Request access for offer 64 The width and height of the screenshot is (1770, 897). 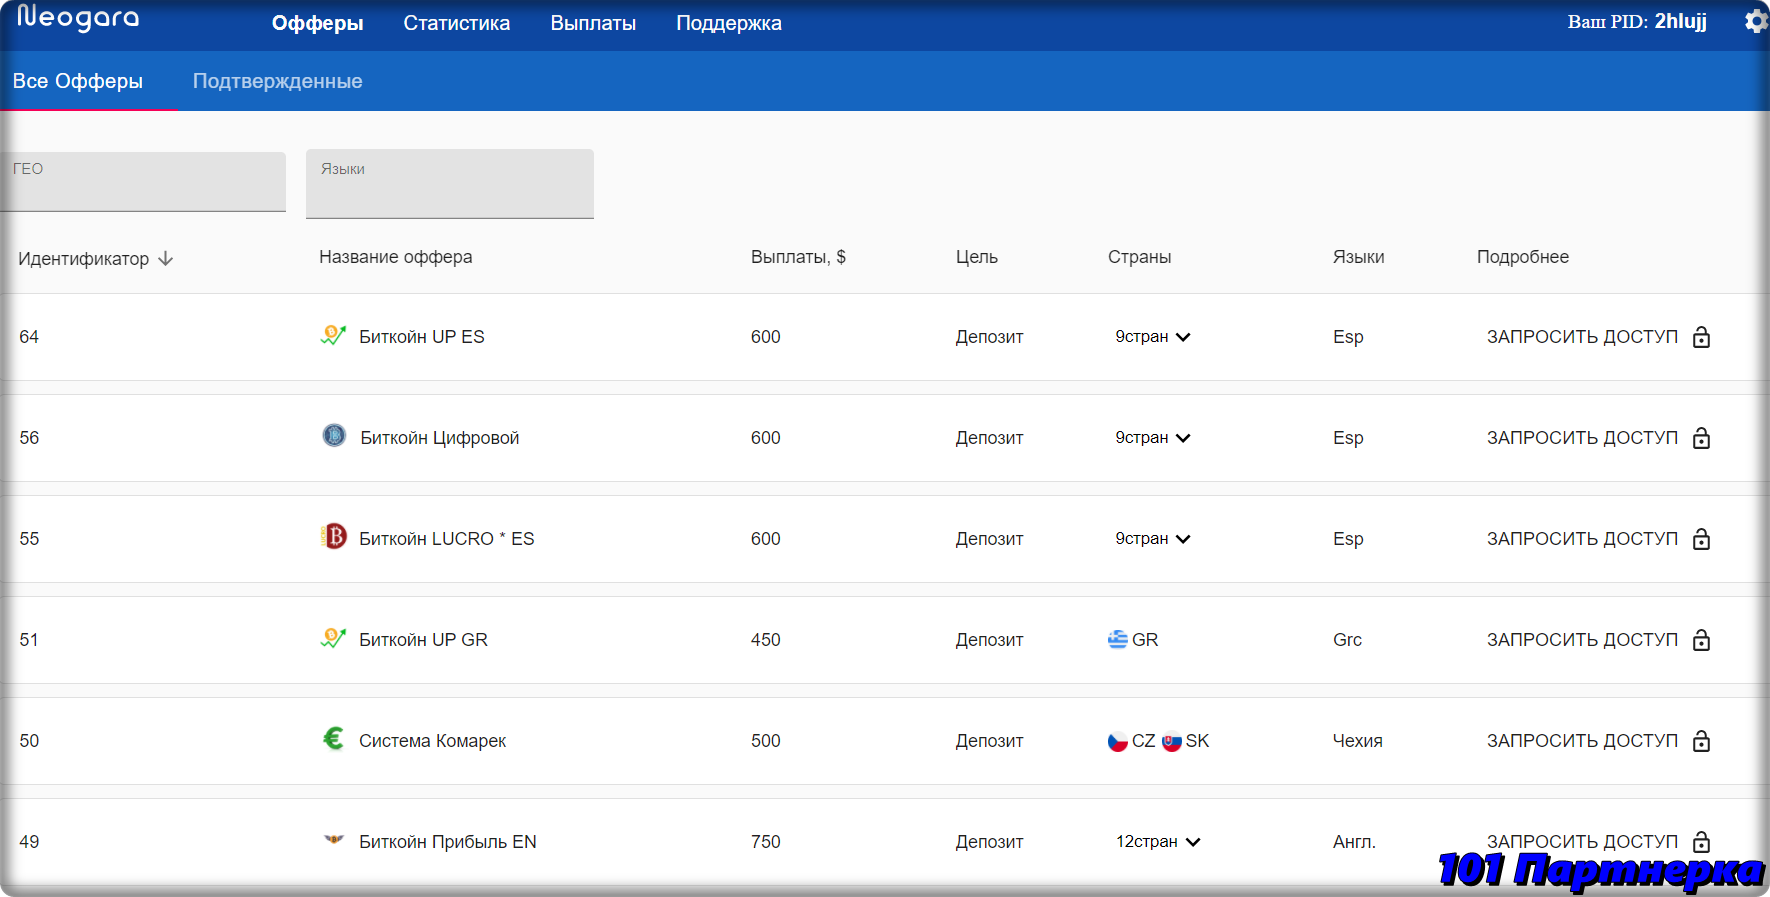coord(1582,337)
